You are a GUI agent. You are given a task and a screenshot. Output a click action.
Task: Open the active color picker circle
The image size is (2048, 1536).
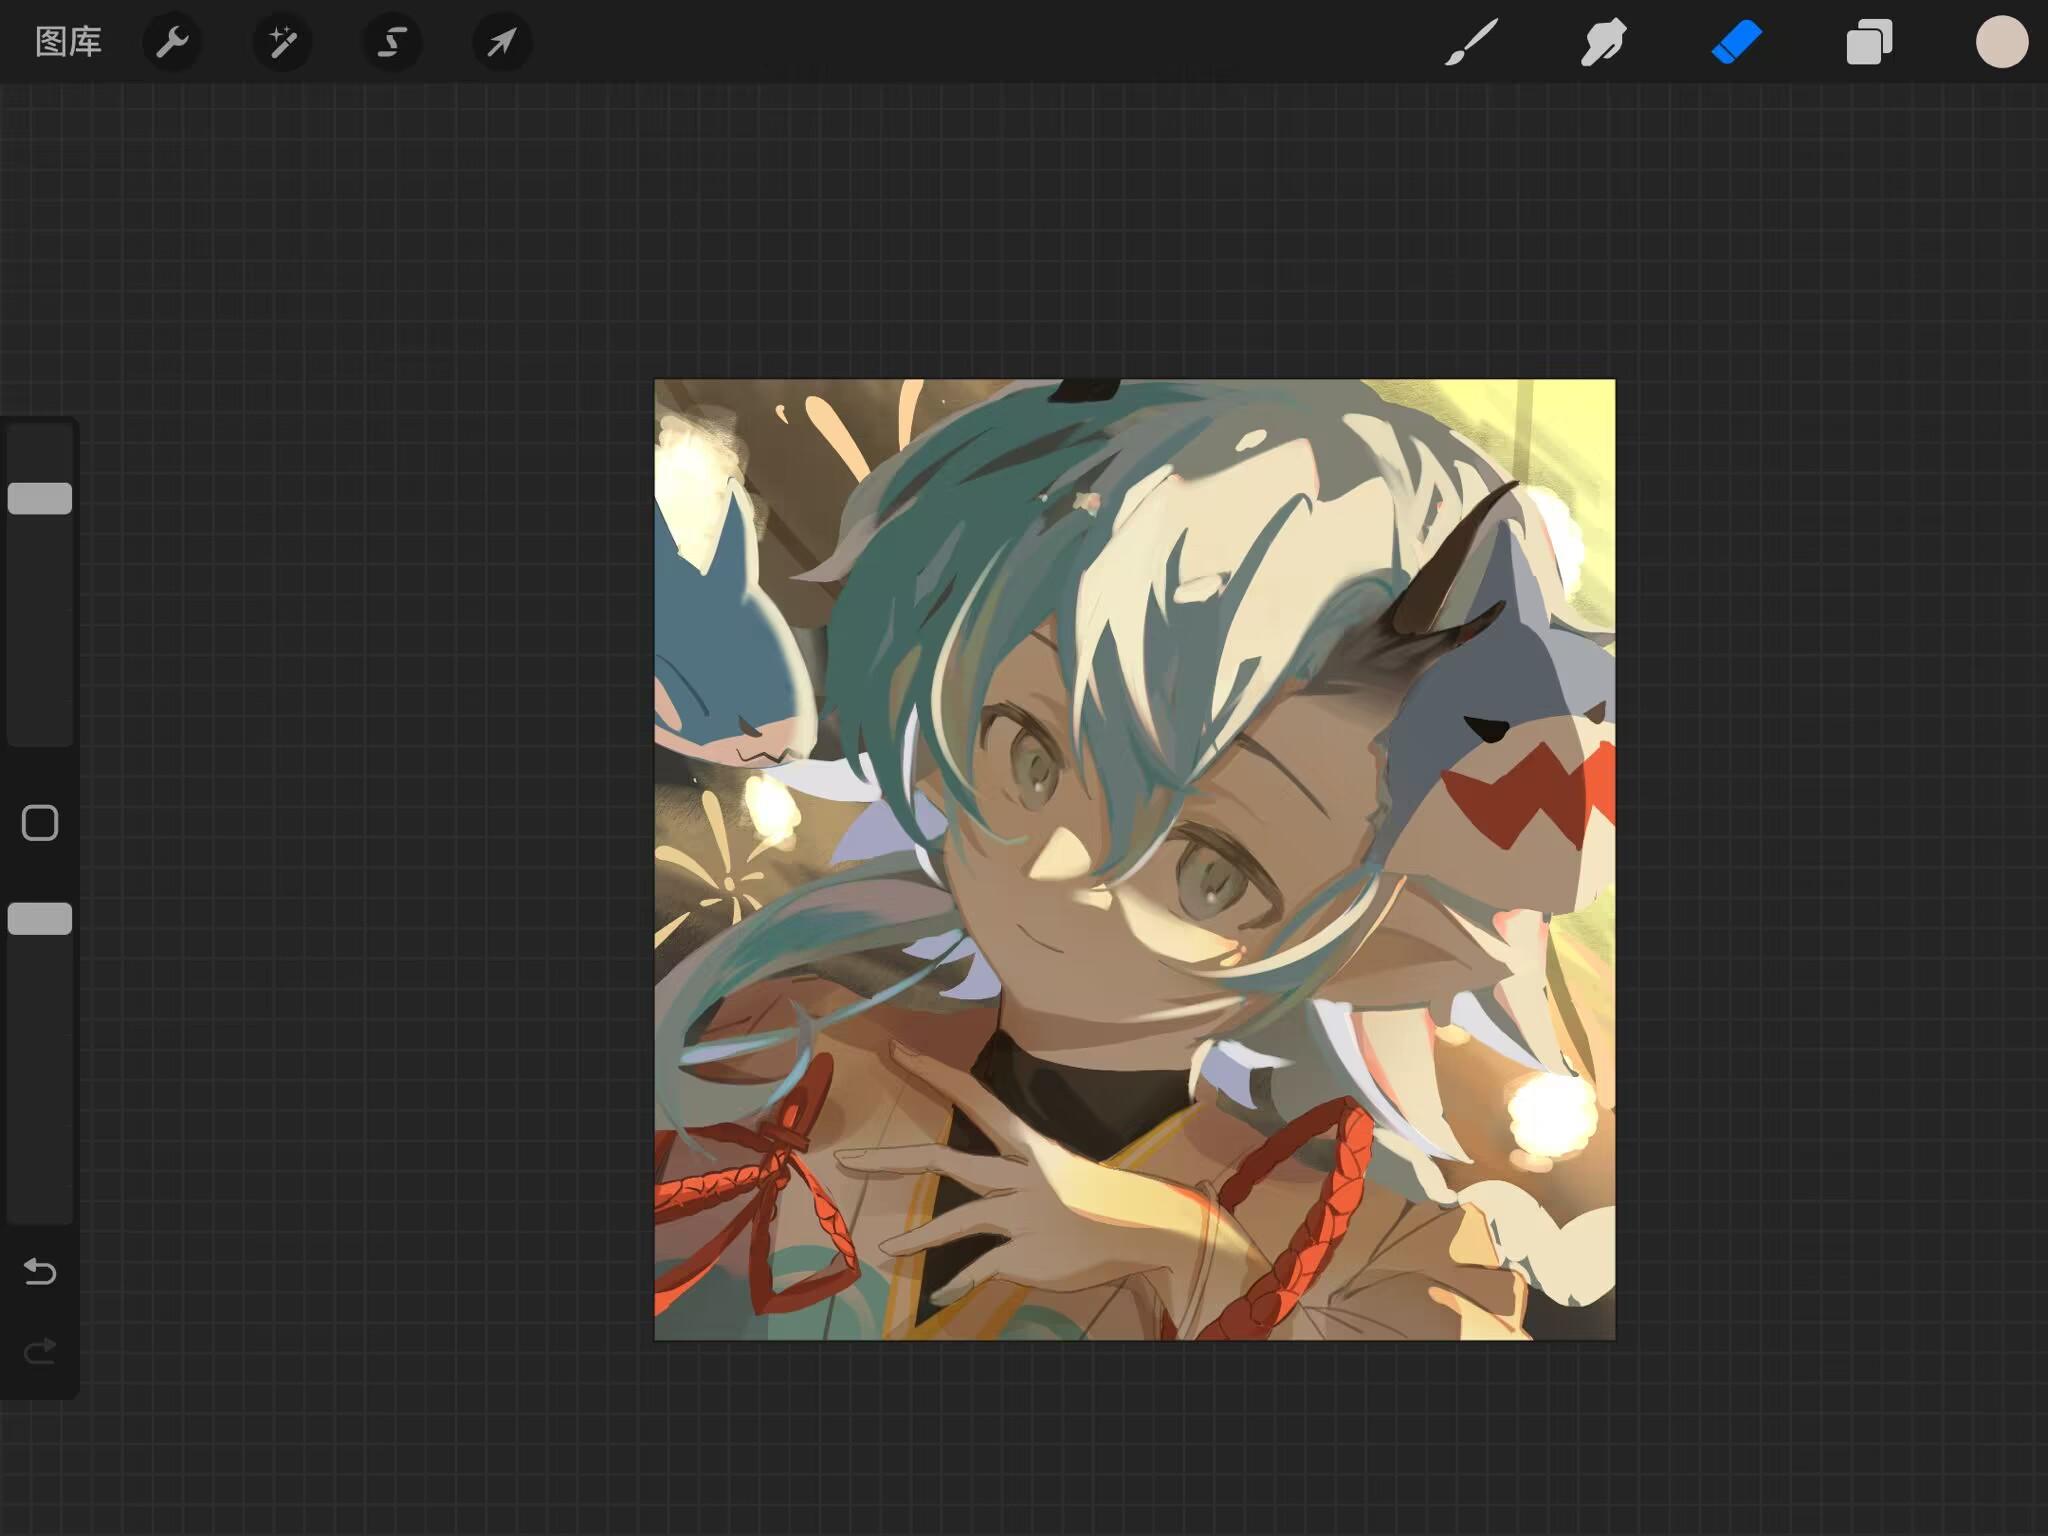[x=2002, y=42]
